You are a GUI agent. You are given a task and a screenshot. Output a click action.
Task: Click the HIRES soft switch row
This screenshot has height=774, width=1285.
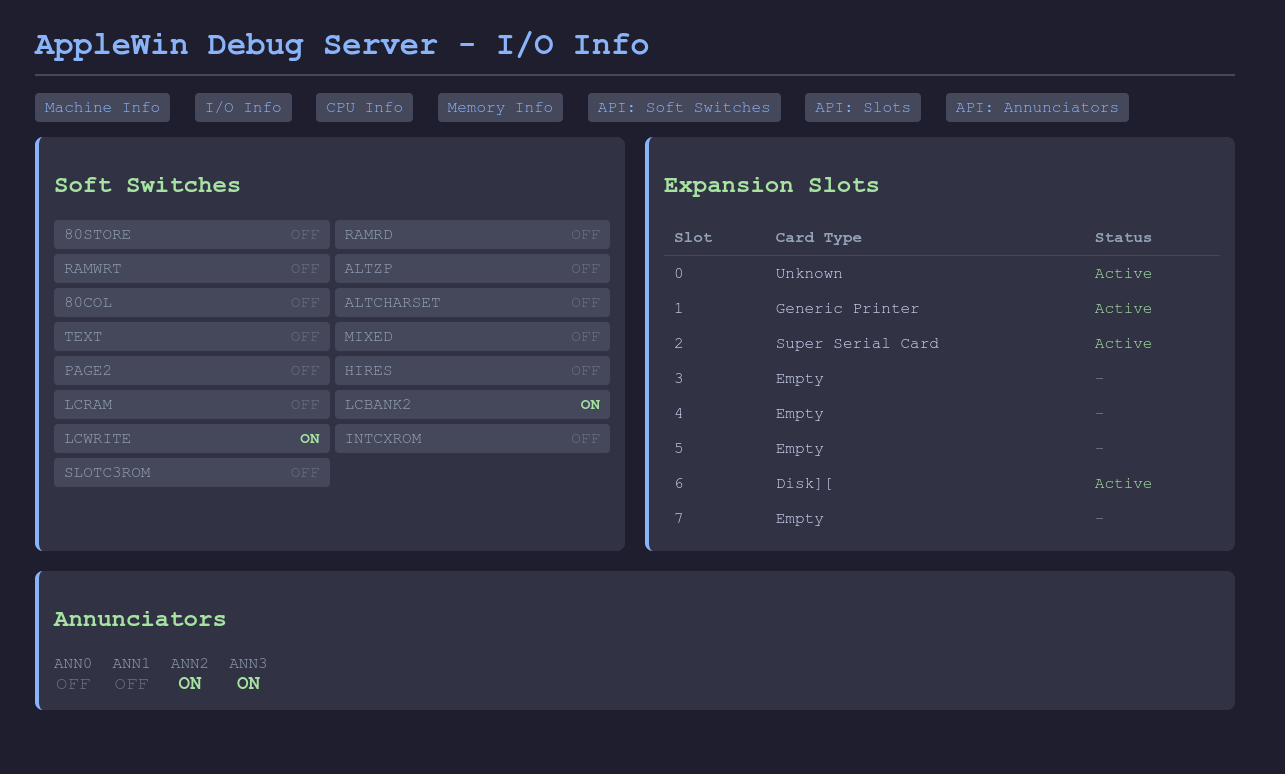[472, 371]
